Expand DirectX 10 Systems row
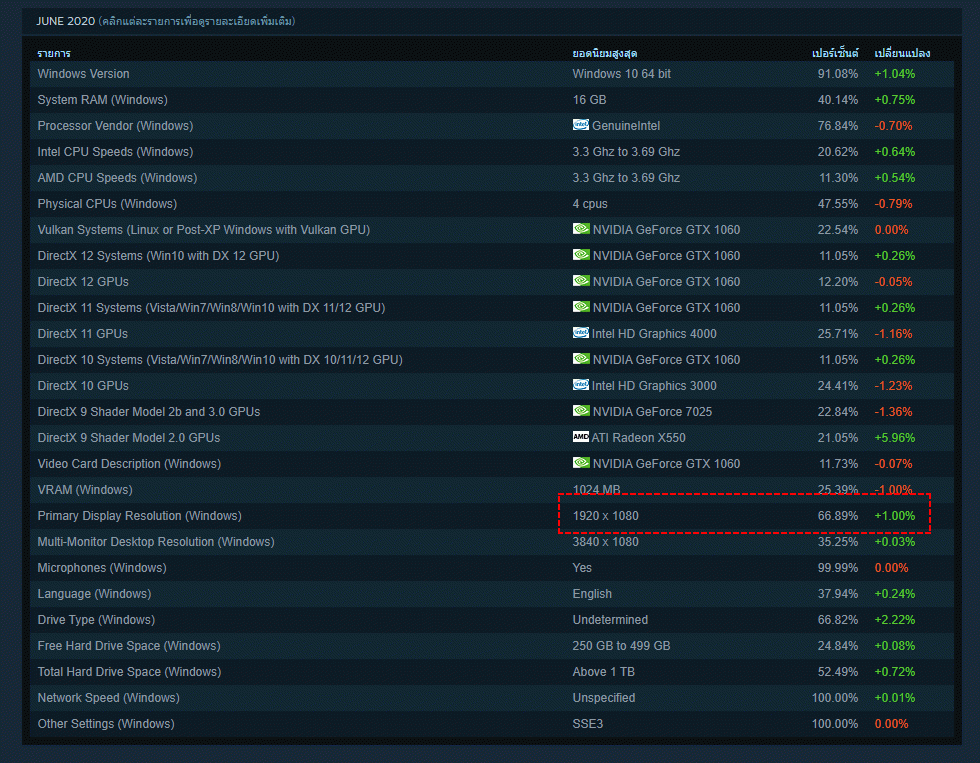 click(492, 360)
